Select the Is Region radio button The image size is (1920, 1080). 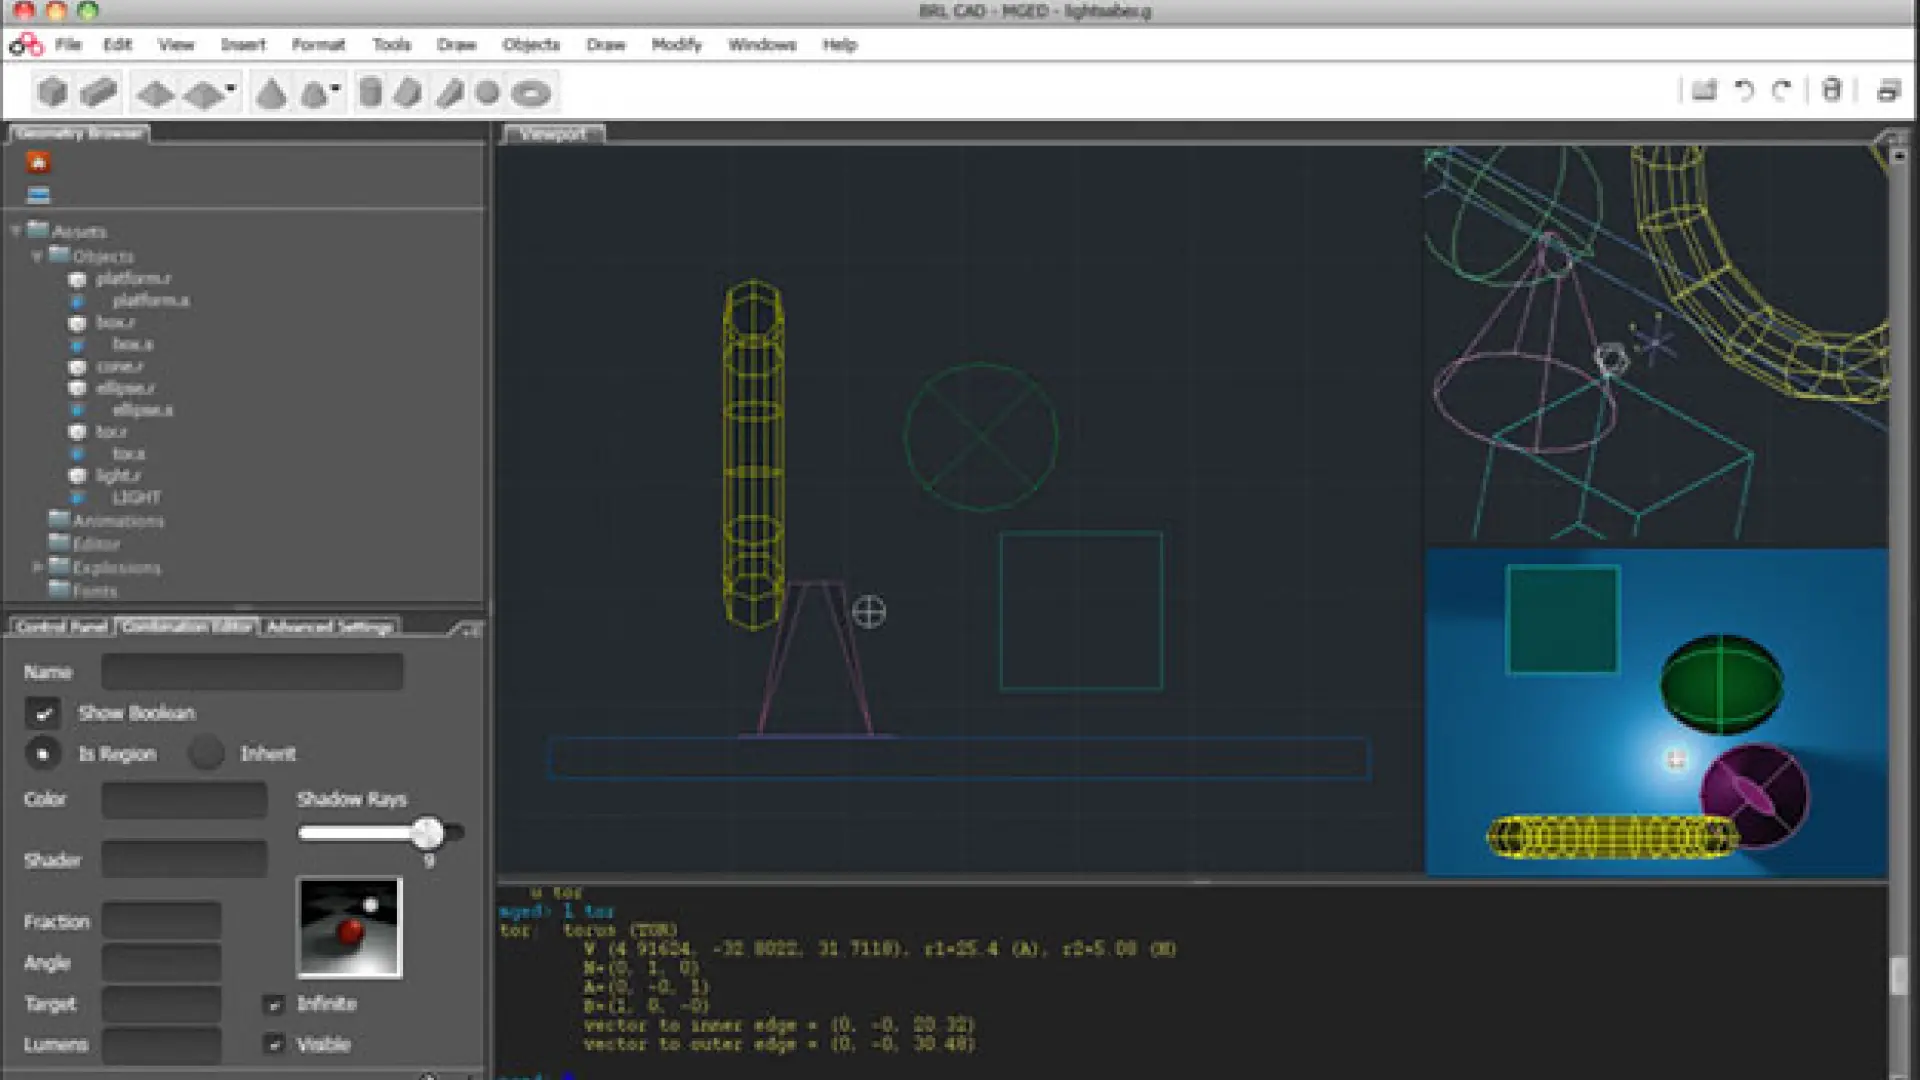[43, 754]
